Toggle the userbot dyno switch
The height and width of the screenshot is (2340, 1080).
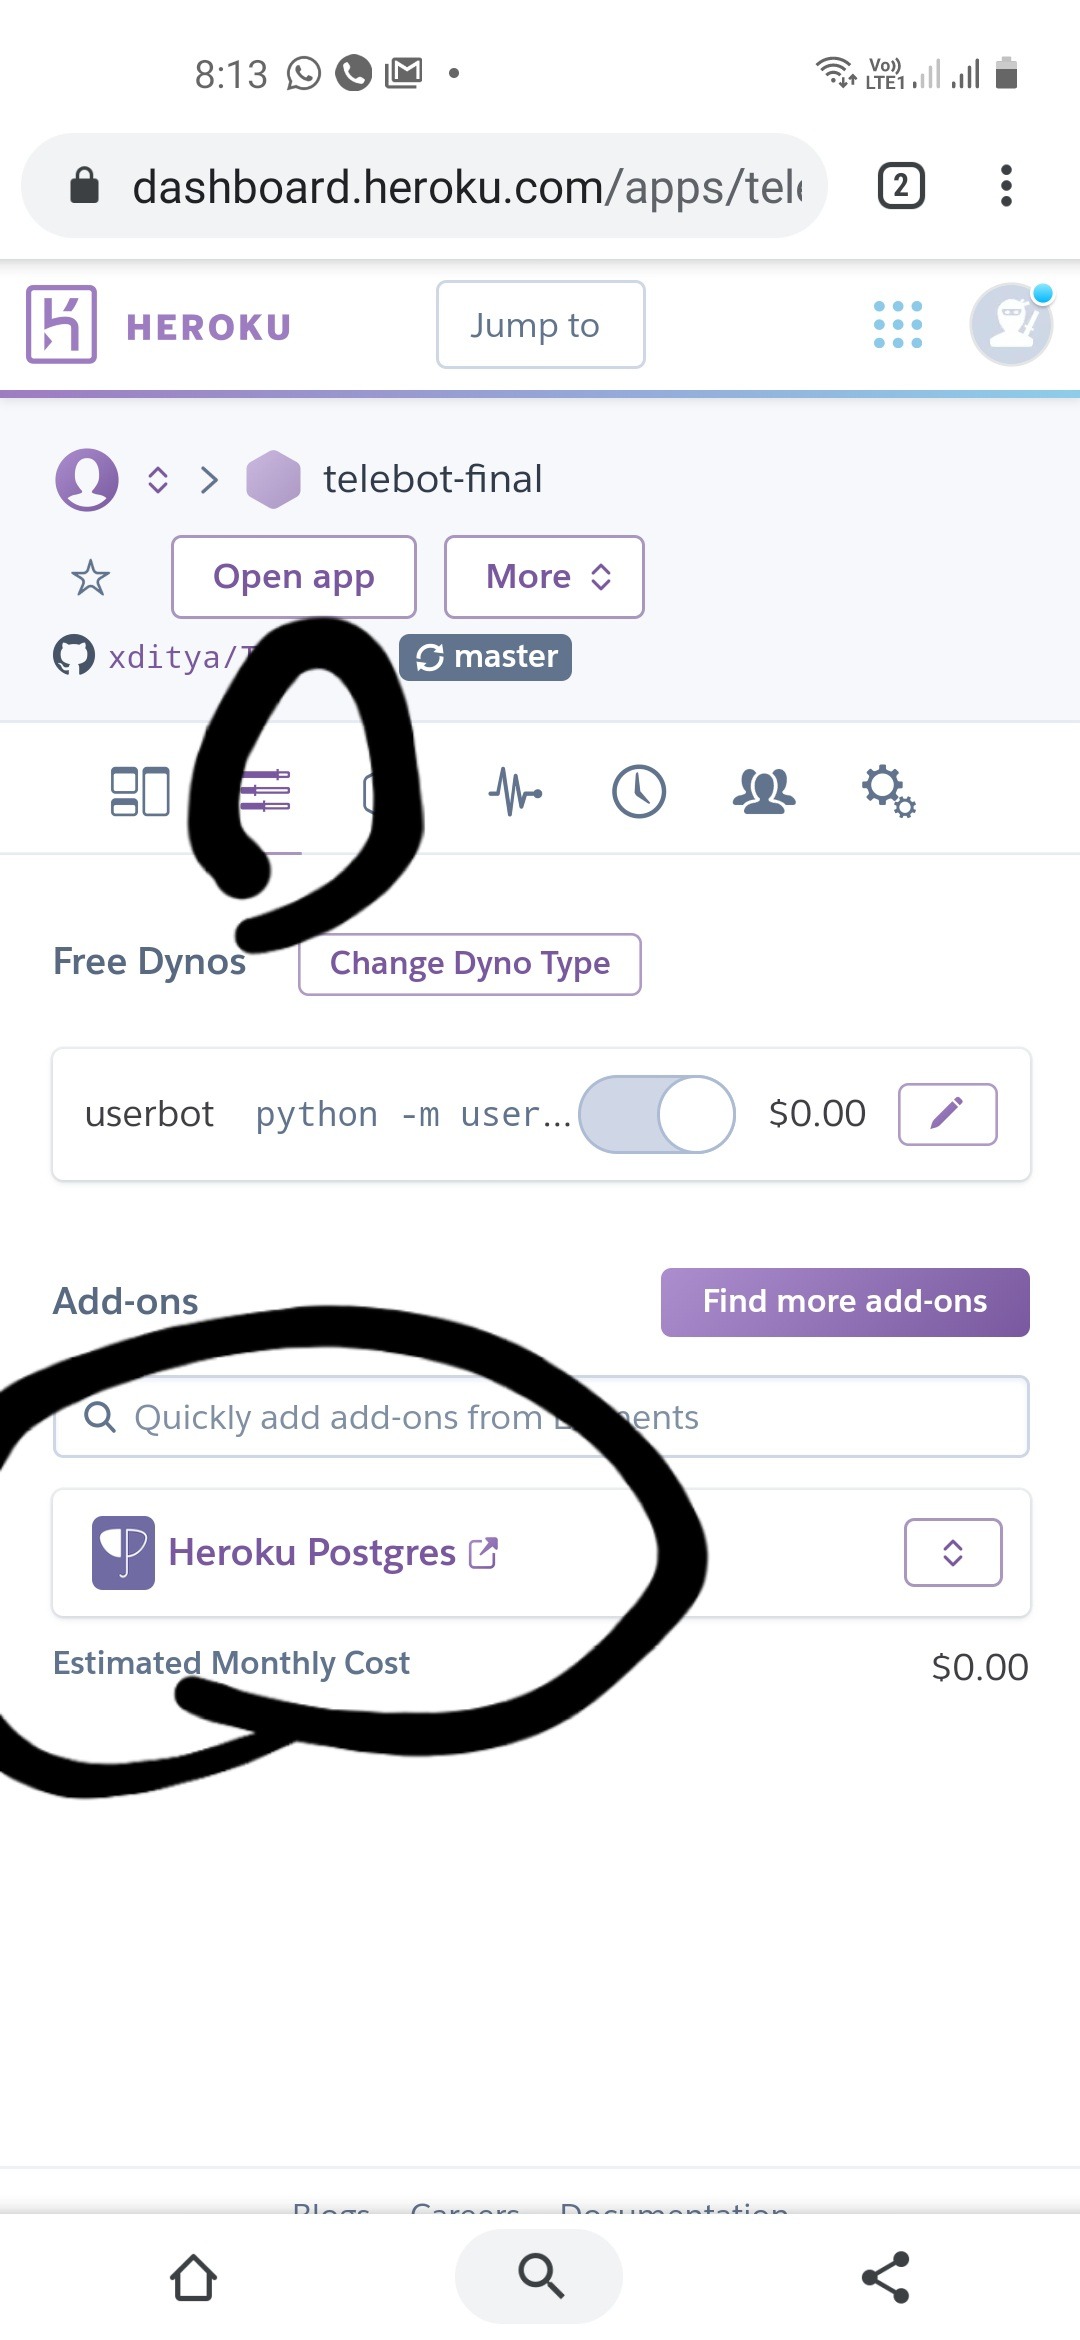pos(657,1114)
